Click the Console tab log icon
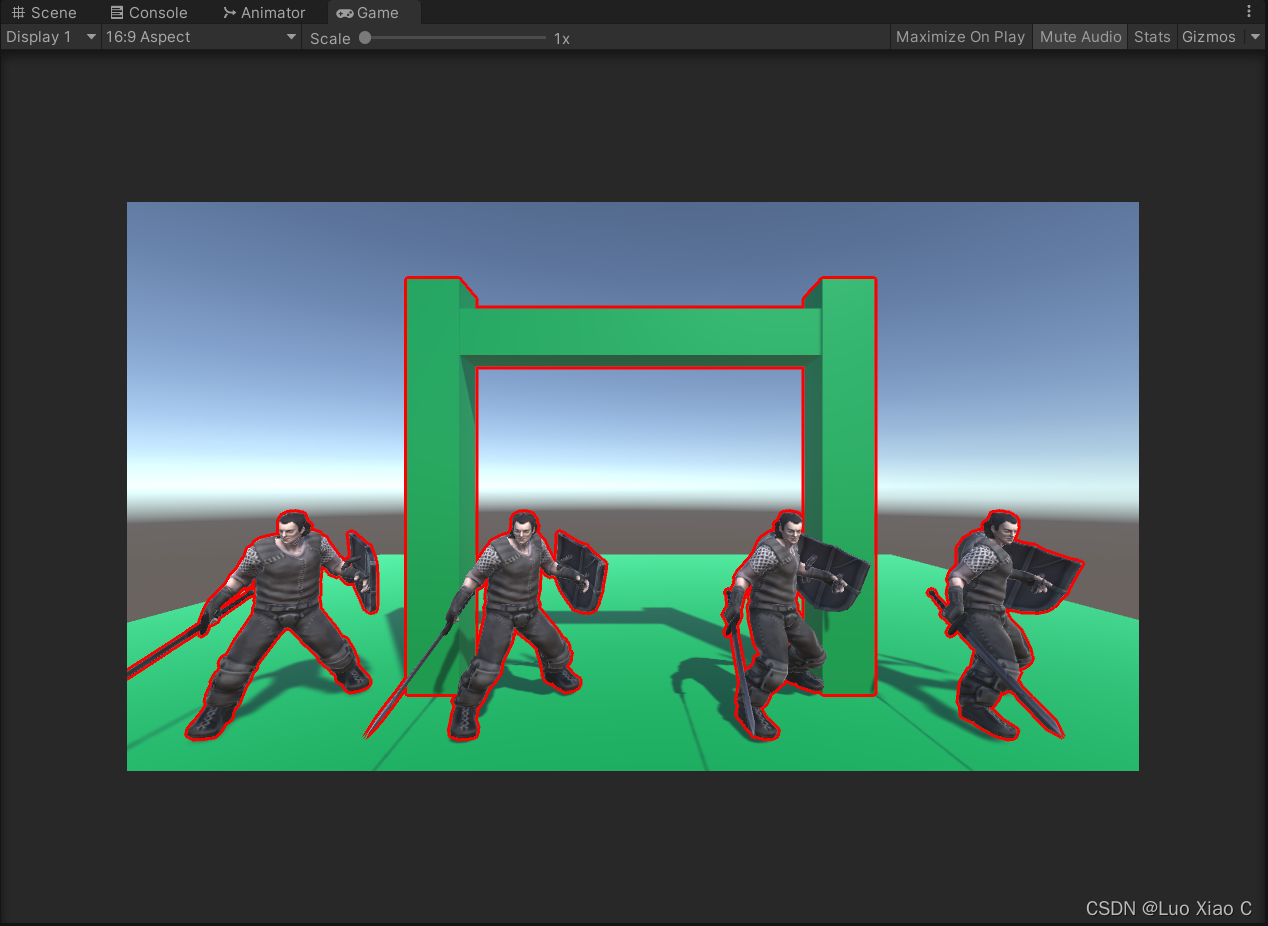1268x926 pixels. coord(117,13)
